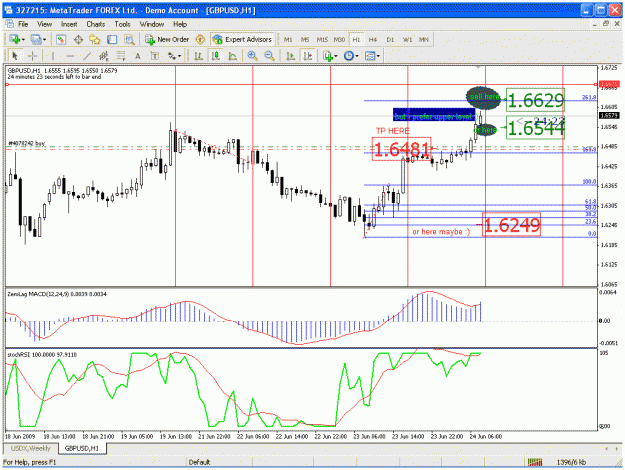Switch timeframe to MN
This screenshot has height=470, width=625.
[x=424, y=39]
